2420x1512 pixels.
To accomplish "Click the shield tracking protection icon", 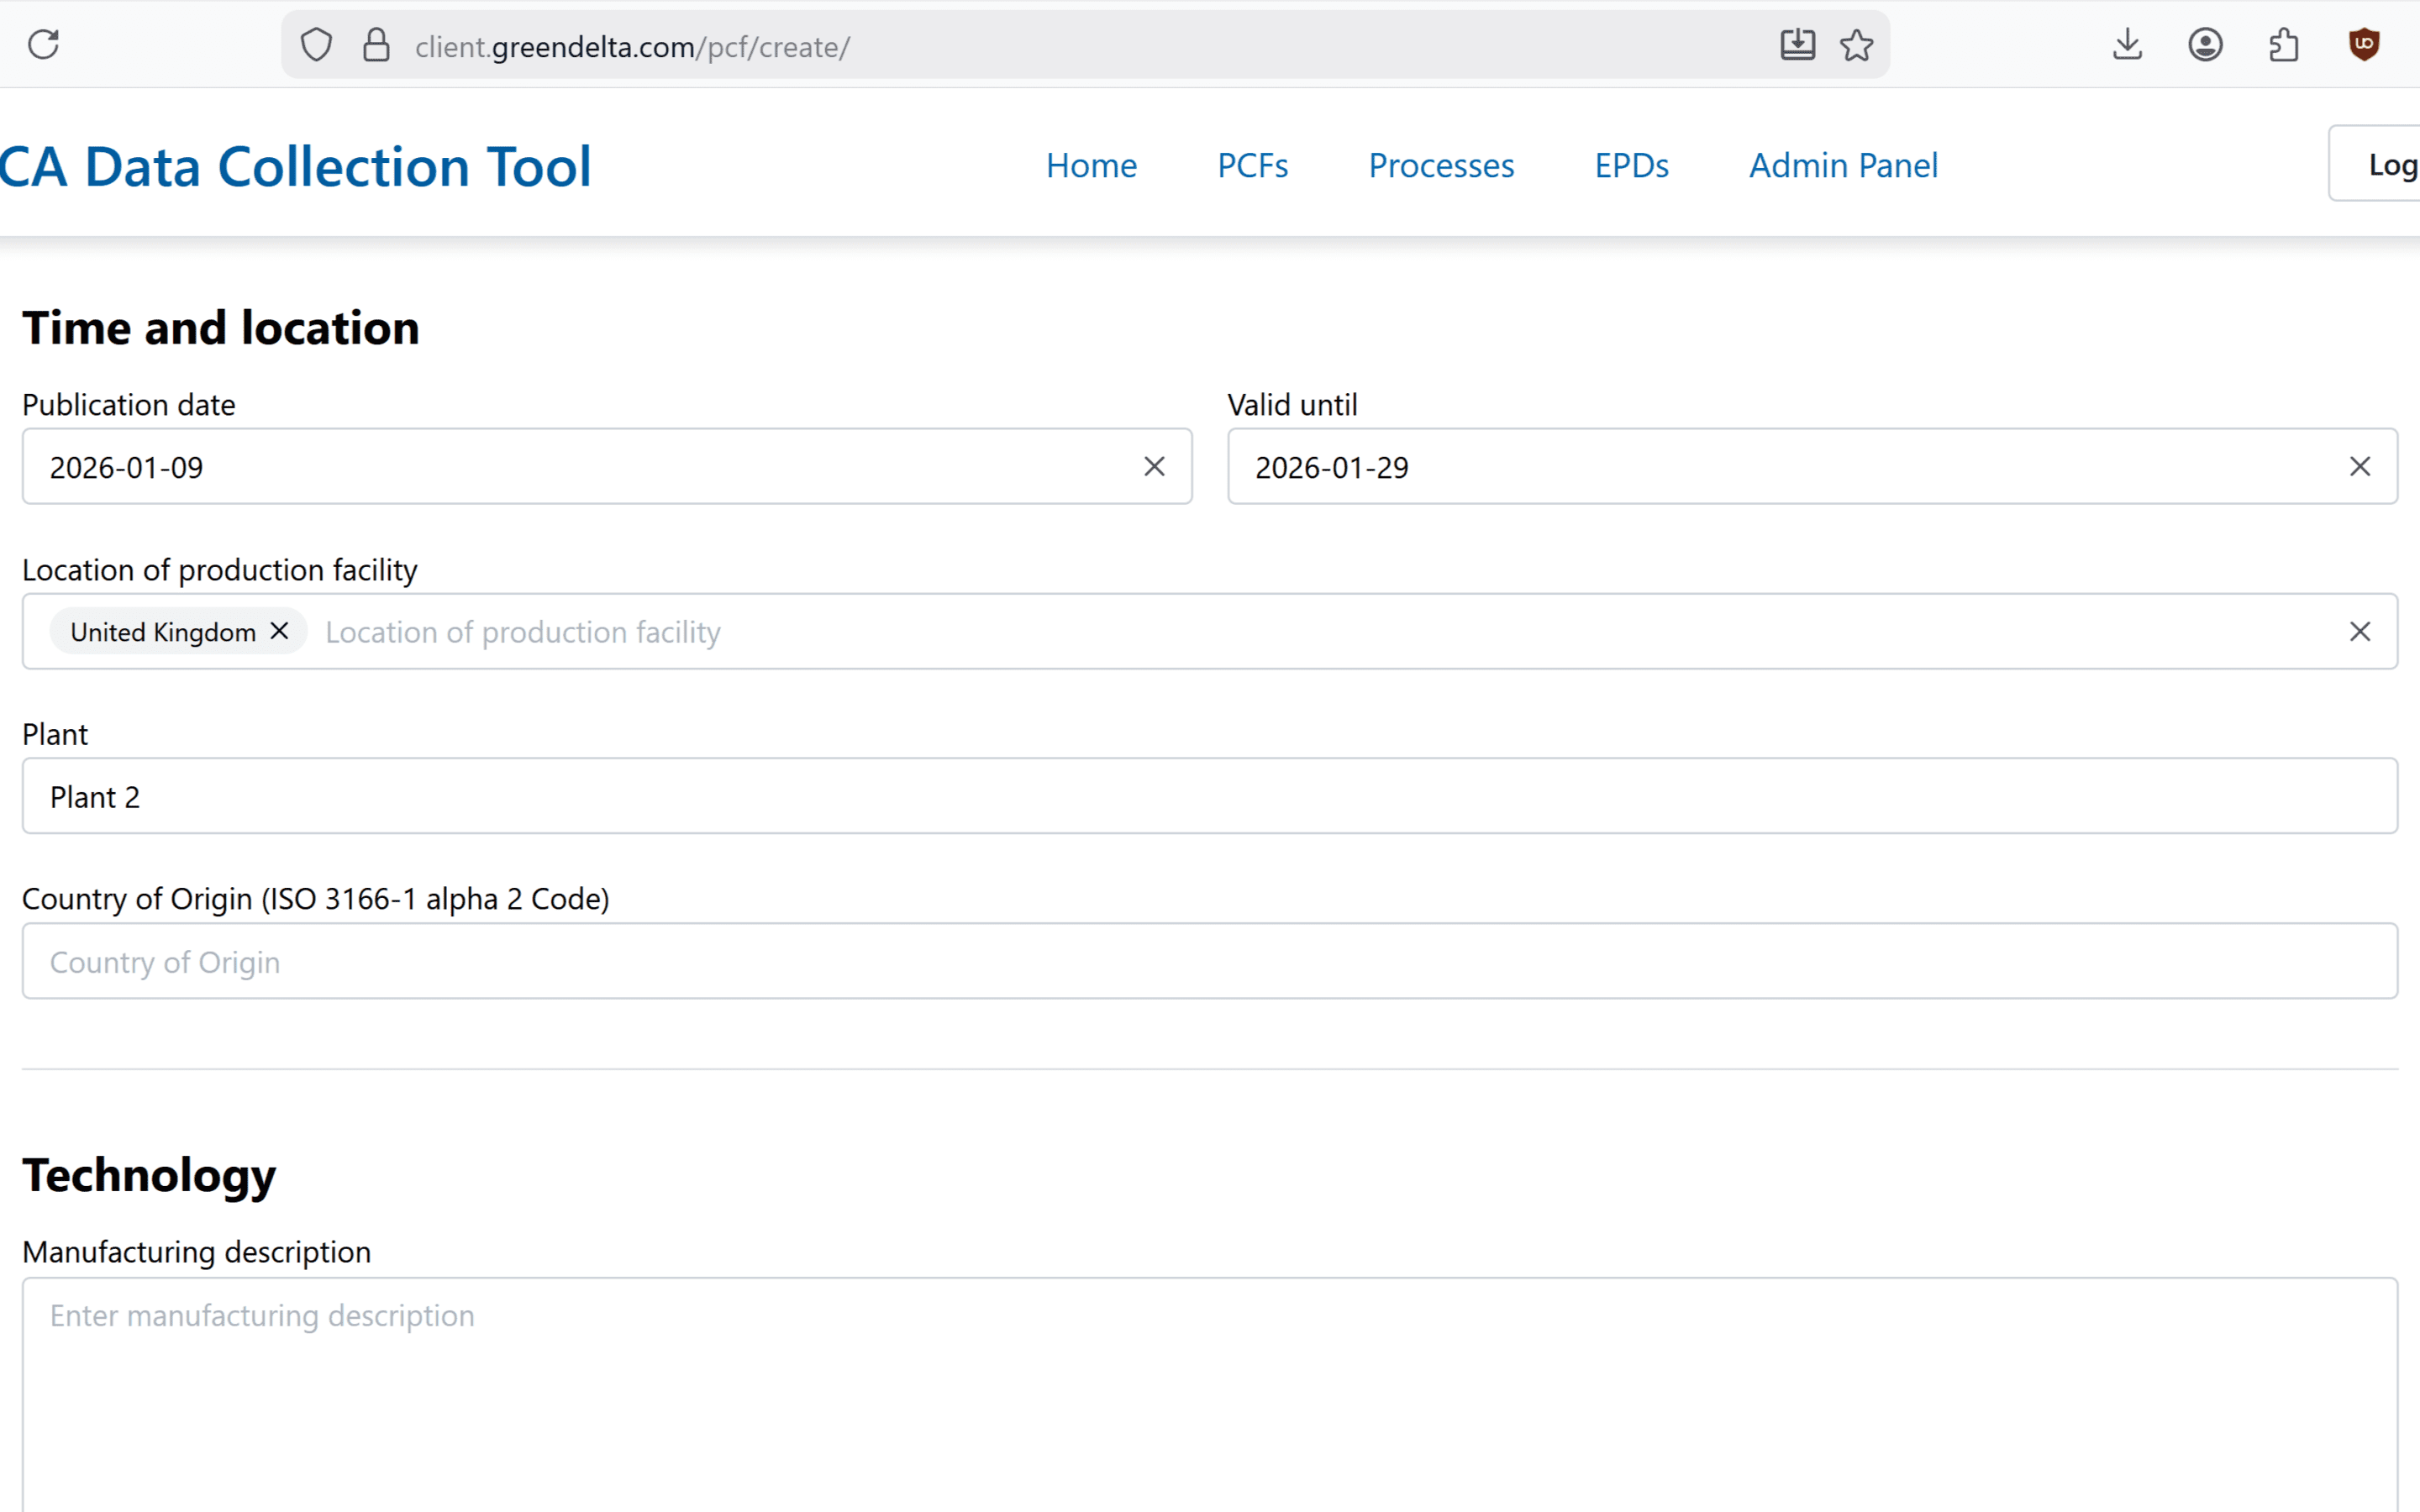I will coord(316,45).
